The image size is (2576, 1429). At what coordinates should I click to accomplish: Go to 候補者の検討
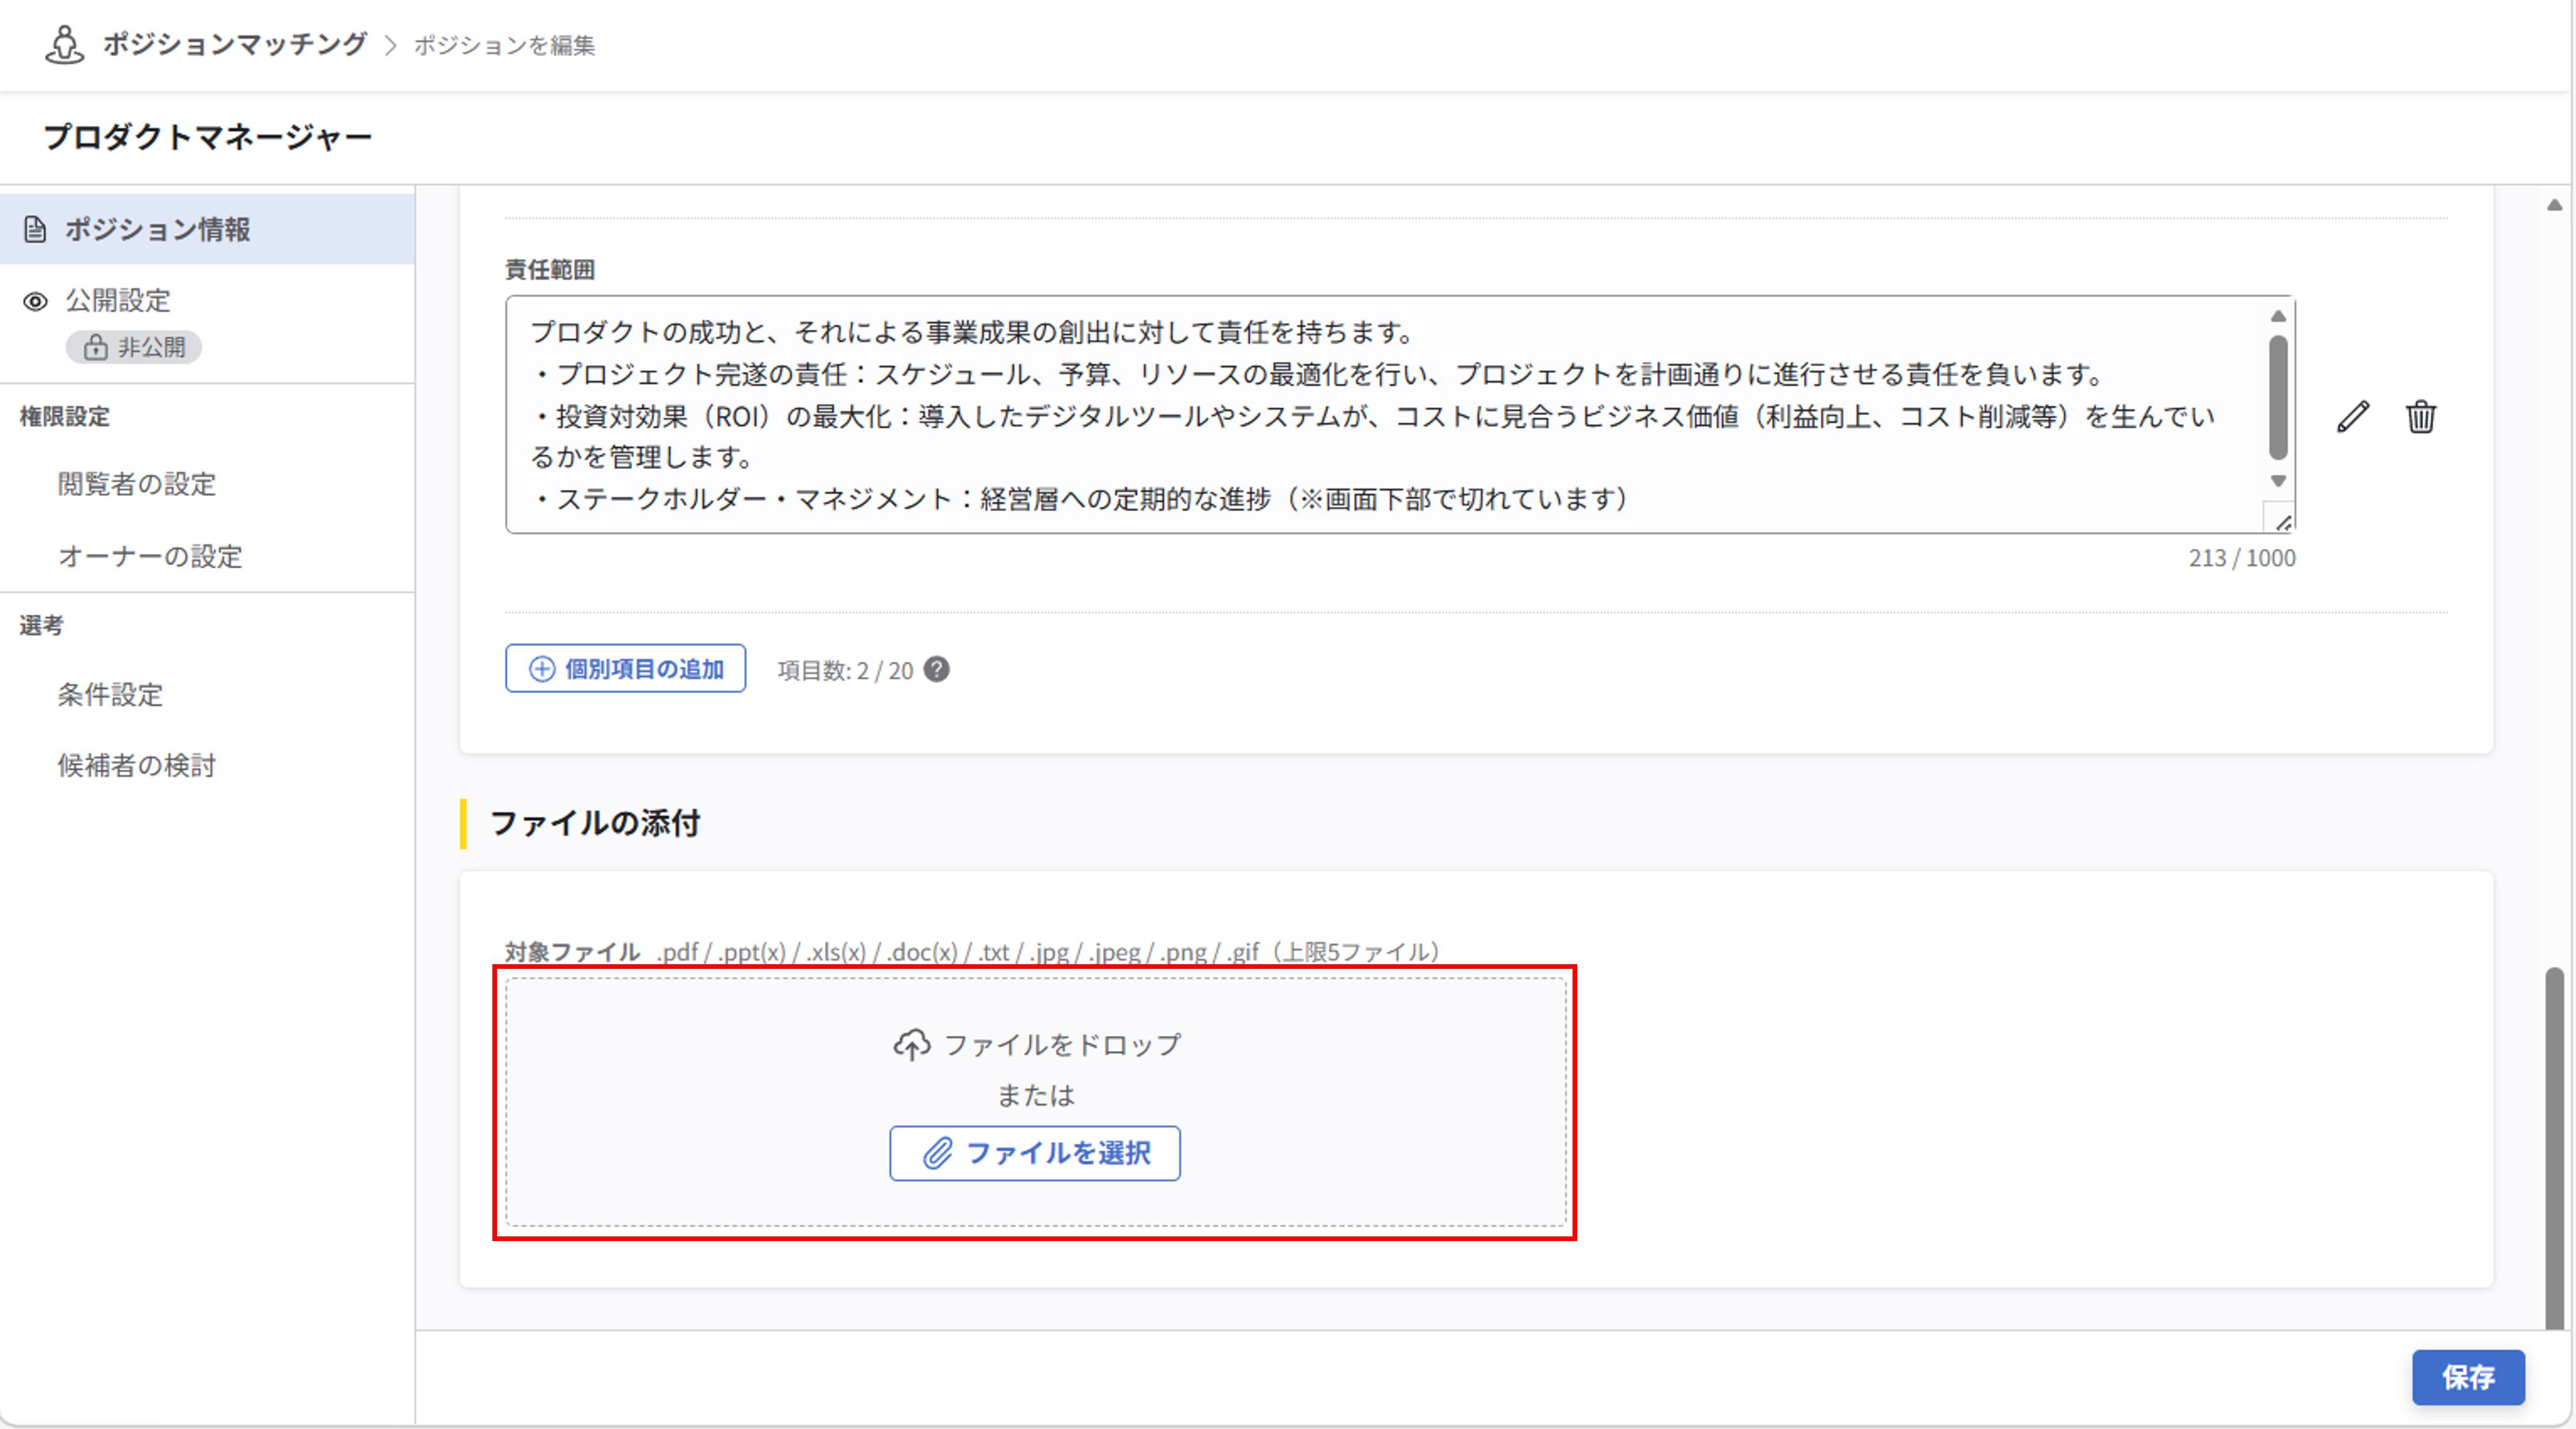tap(137, 765)
